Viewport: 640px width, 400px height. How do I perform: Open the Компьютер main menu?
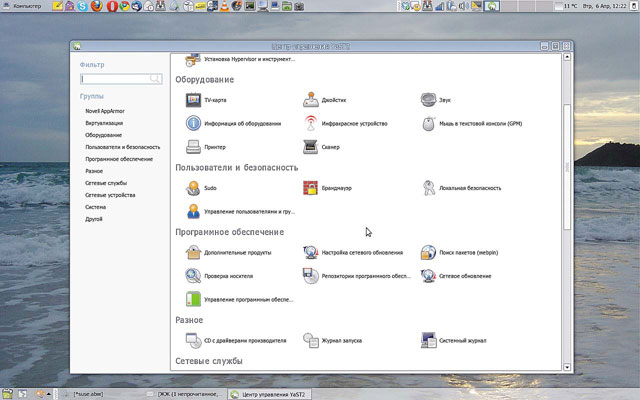coord(22,6)
